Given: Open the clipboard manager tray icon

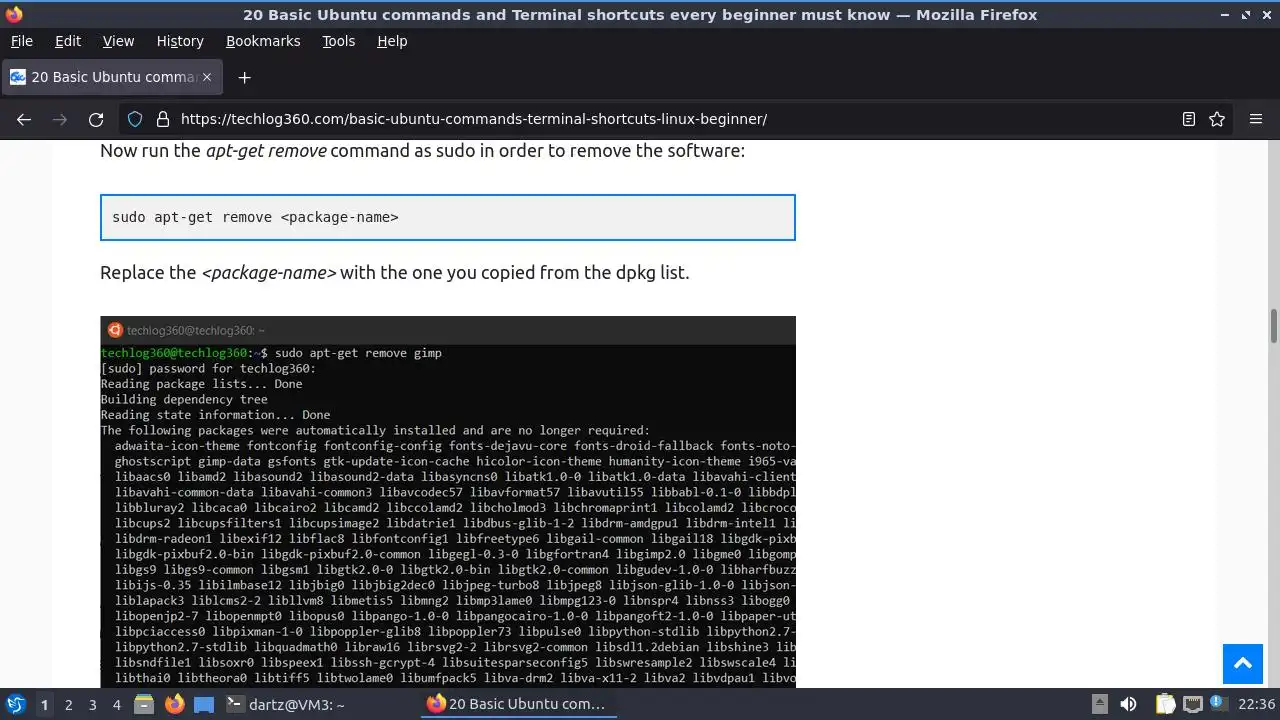Looking at the screenshot, I should [x=1166, y=704].
